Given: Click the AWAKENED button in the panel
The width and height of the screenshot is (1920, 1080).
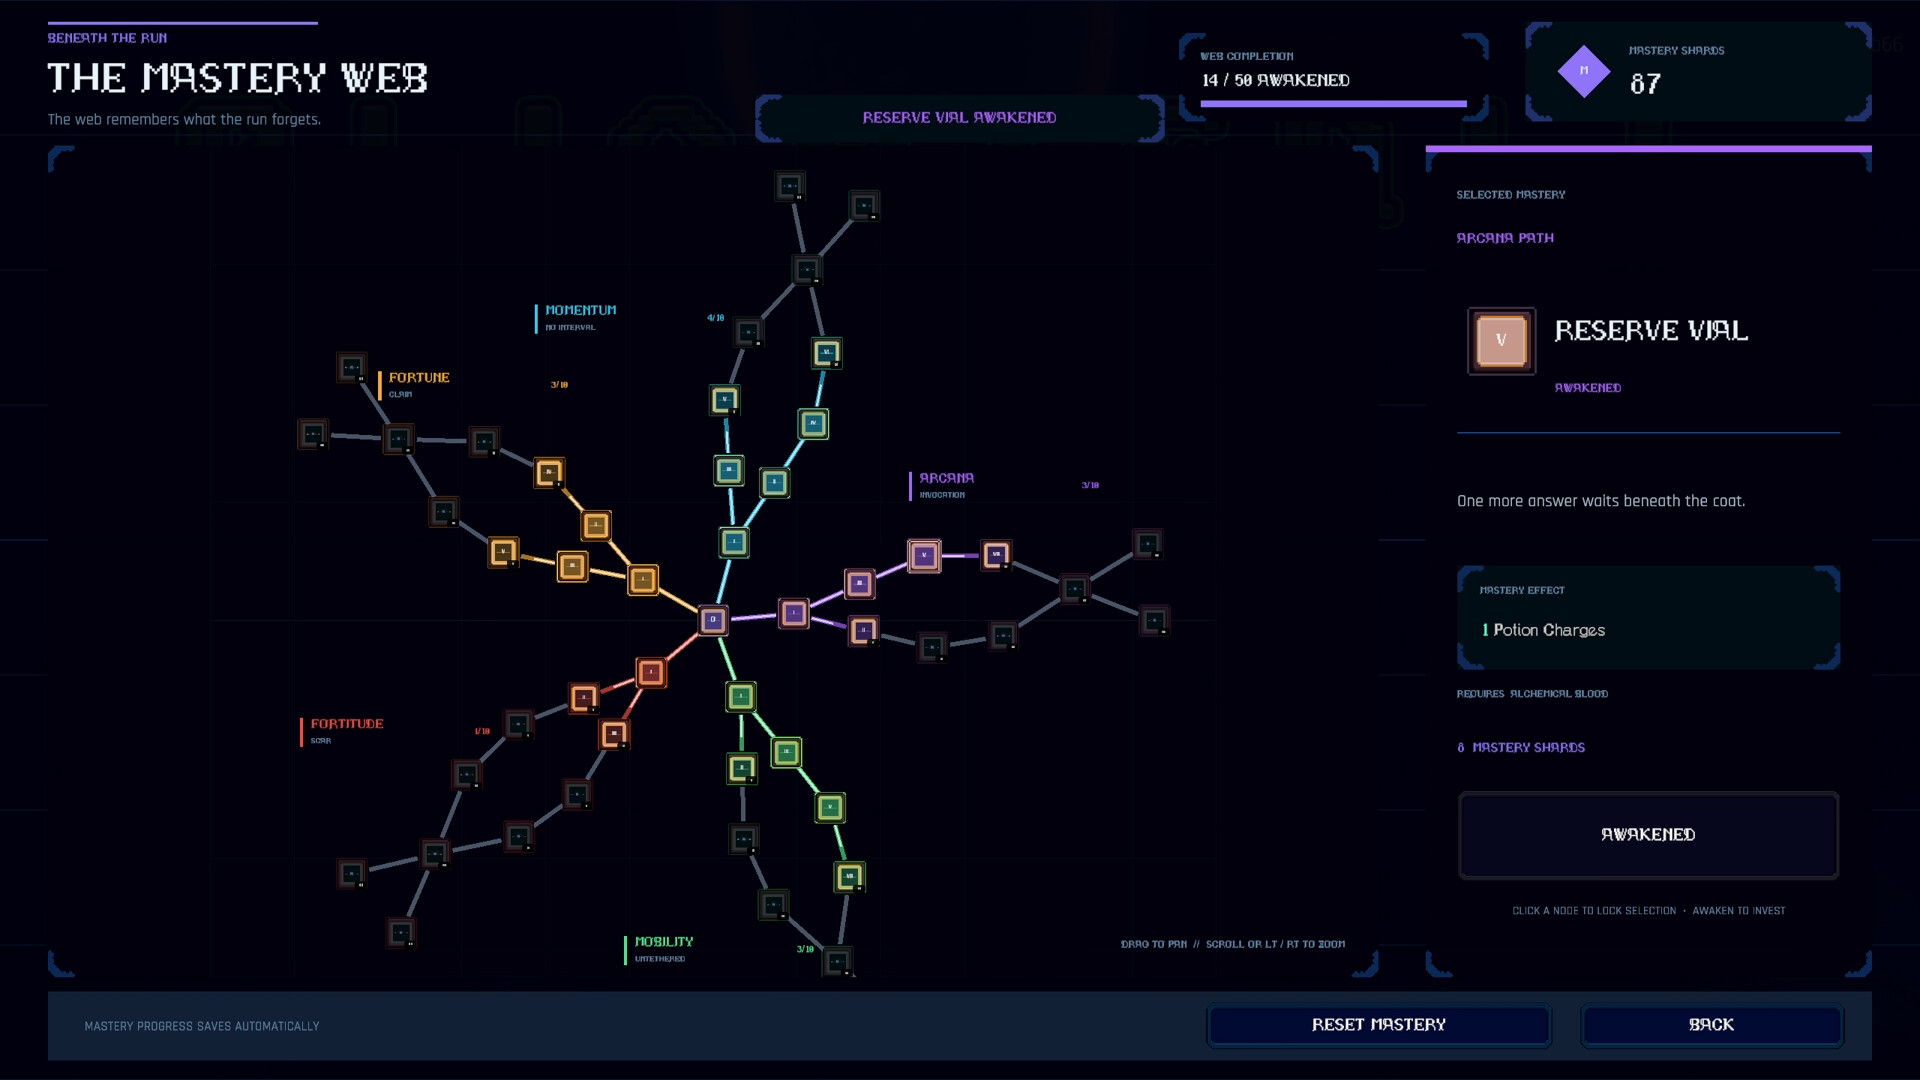Looking at the screenshot, I should [x=1648, y=835].
